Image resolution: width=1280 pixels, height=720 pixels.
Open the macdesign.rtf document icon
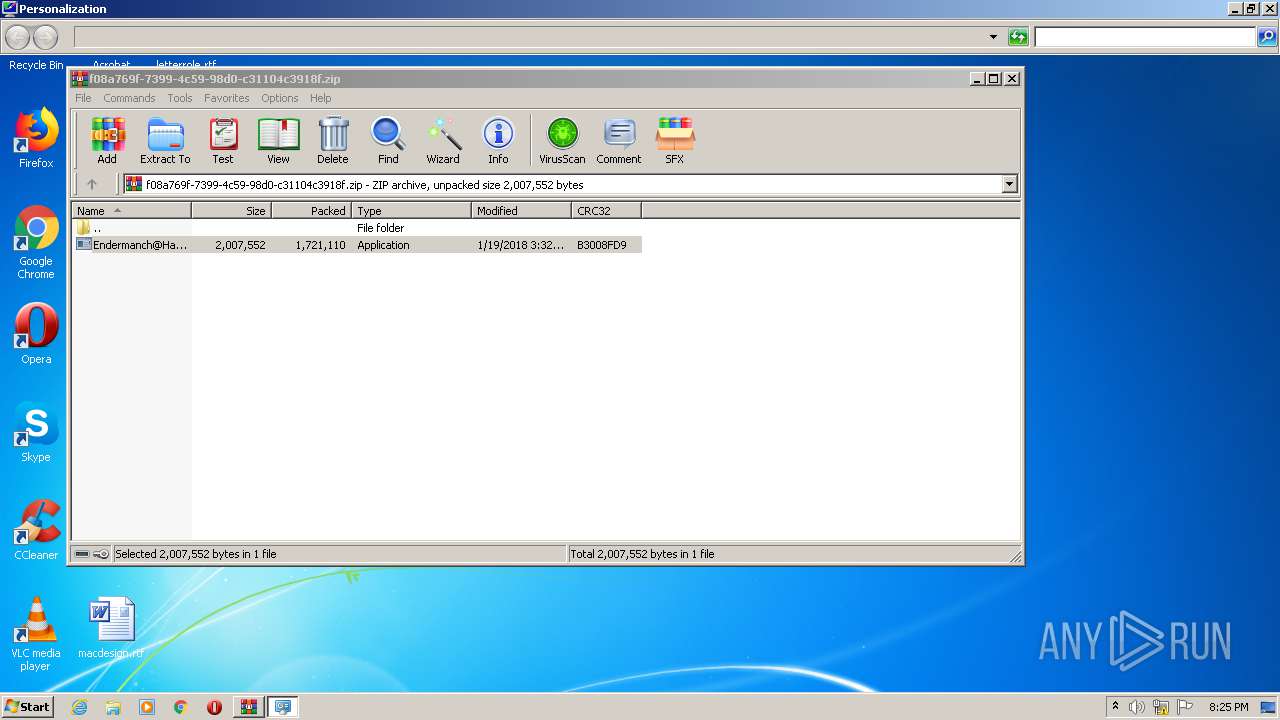pos(111,628)
